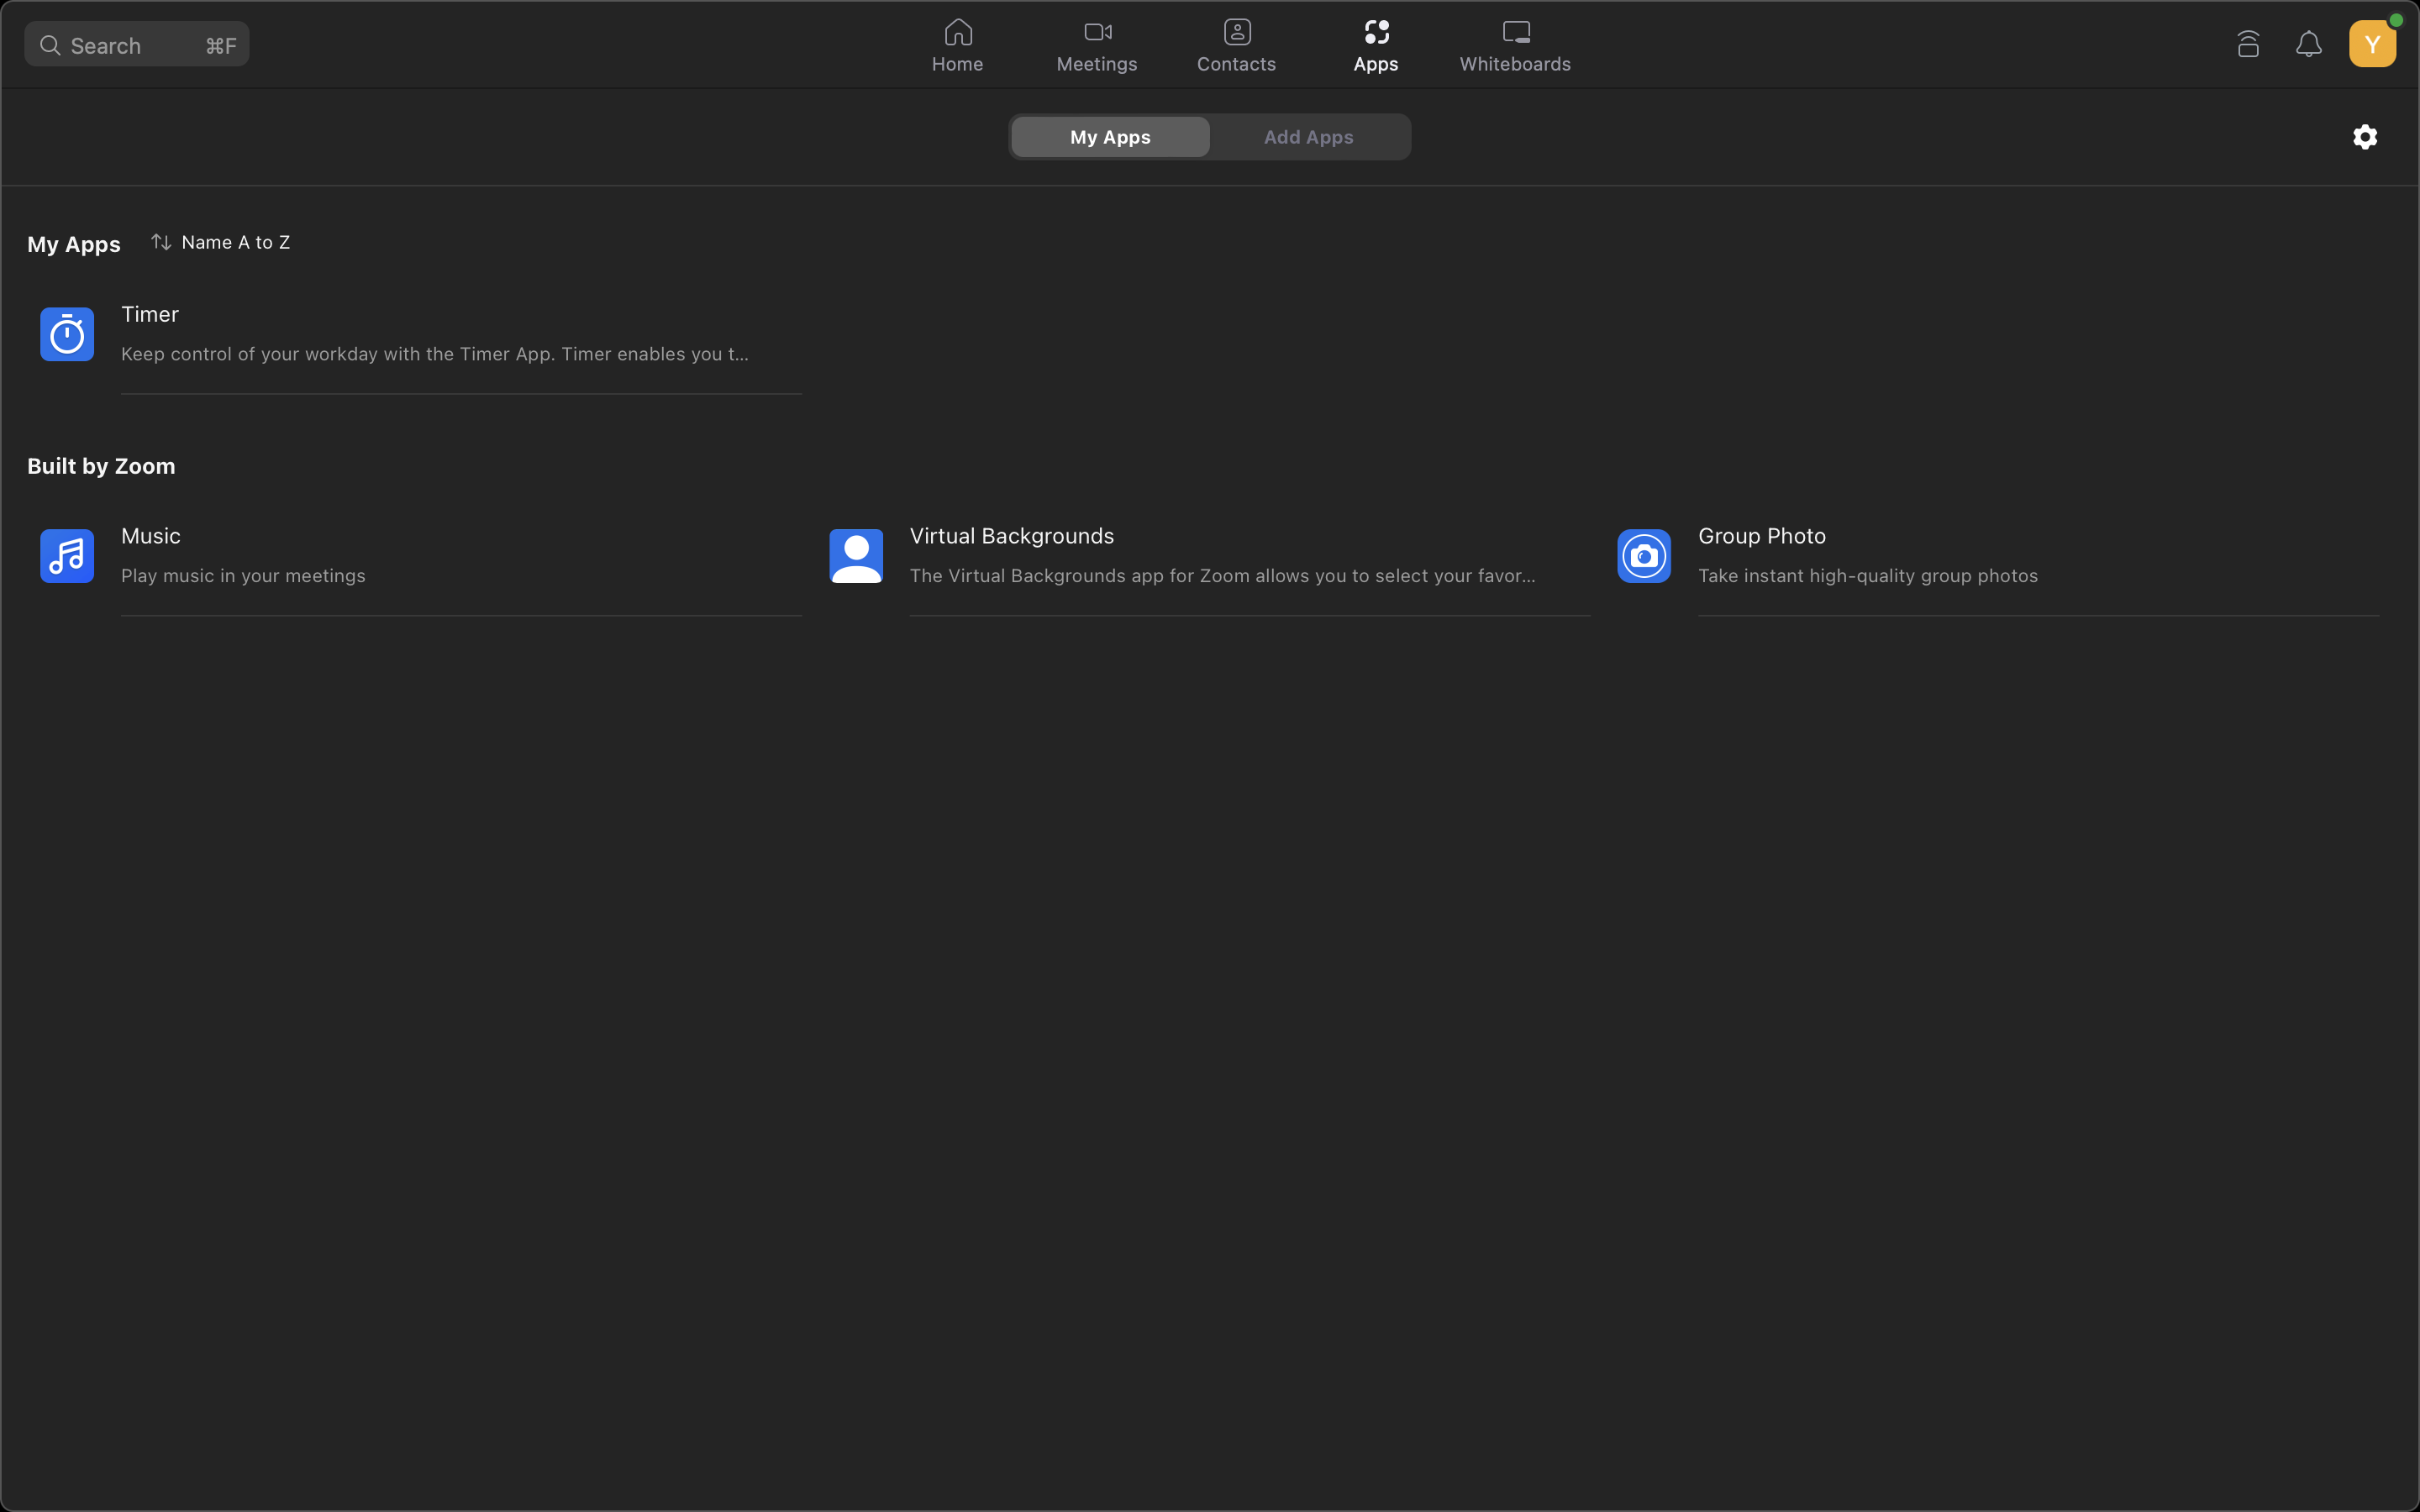
Task: Switch to Add Apps segment
Action: coord(1308,137)
